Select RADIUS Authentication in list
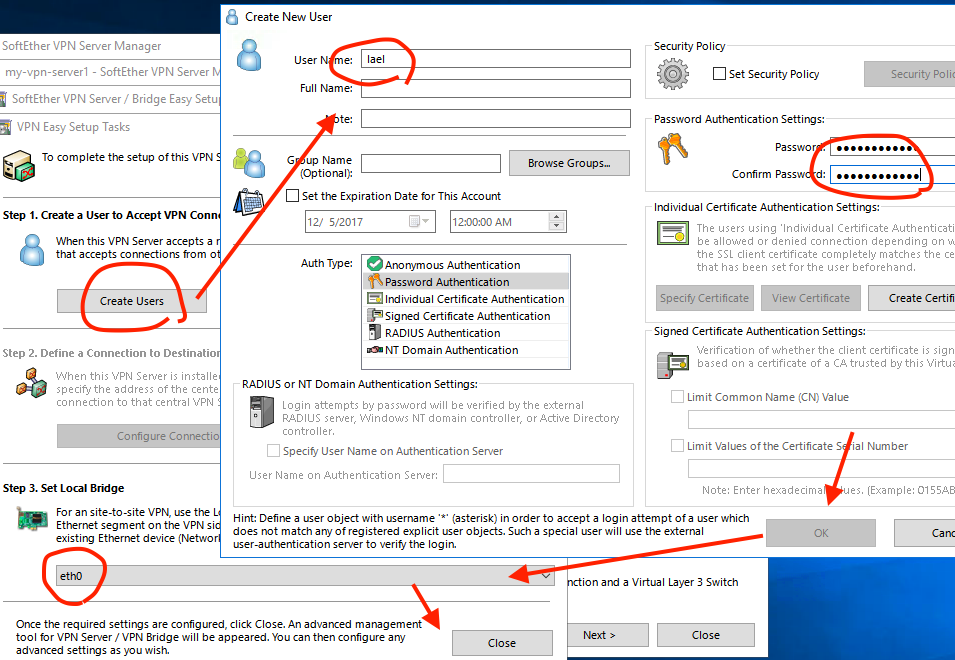Screen dimensions: 955x660 click(x=466, y=333)
